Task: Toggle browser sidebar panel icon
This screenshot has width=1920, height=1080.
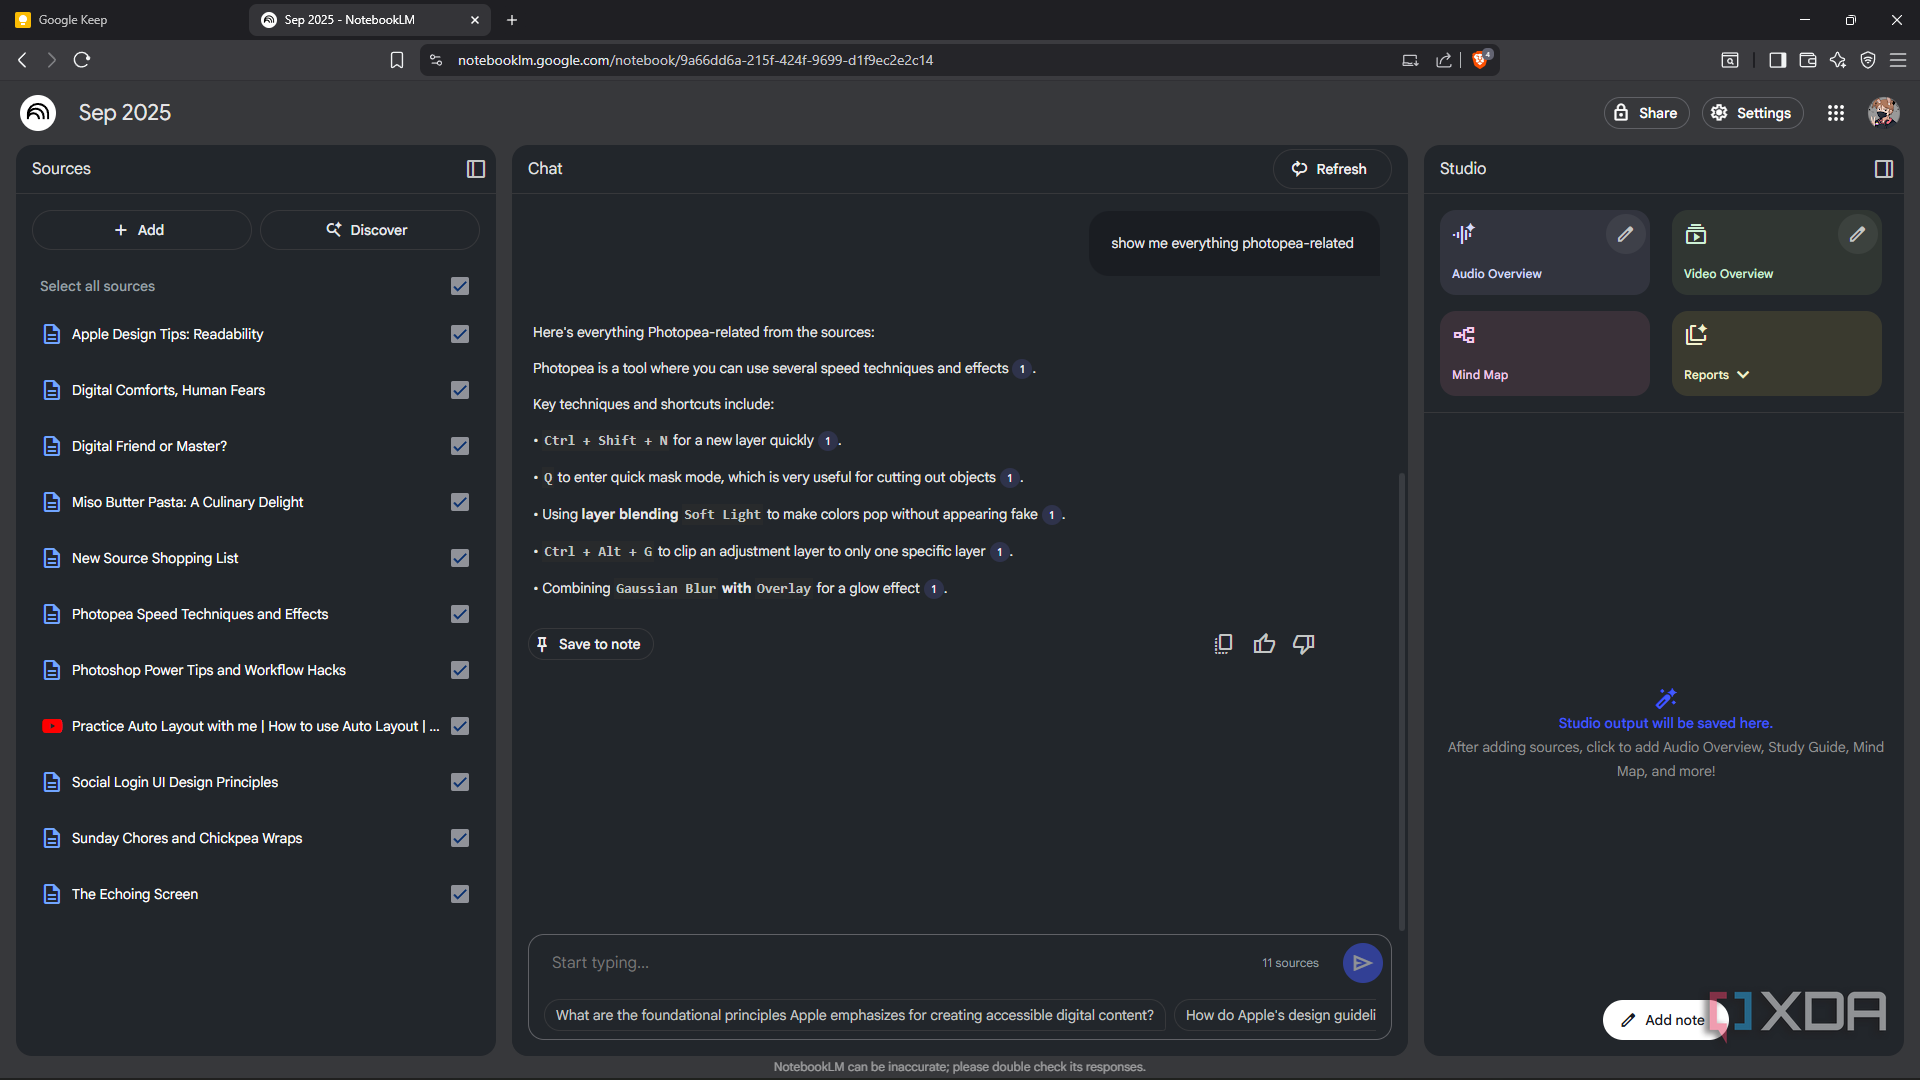Action: [x=1777, y=60]
